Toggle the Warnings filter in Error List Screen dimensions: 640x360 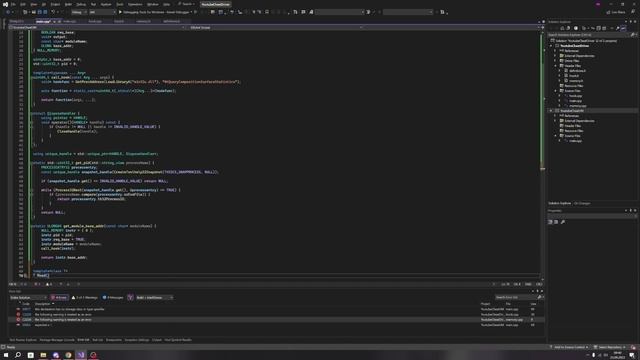pos(84,298)
